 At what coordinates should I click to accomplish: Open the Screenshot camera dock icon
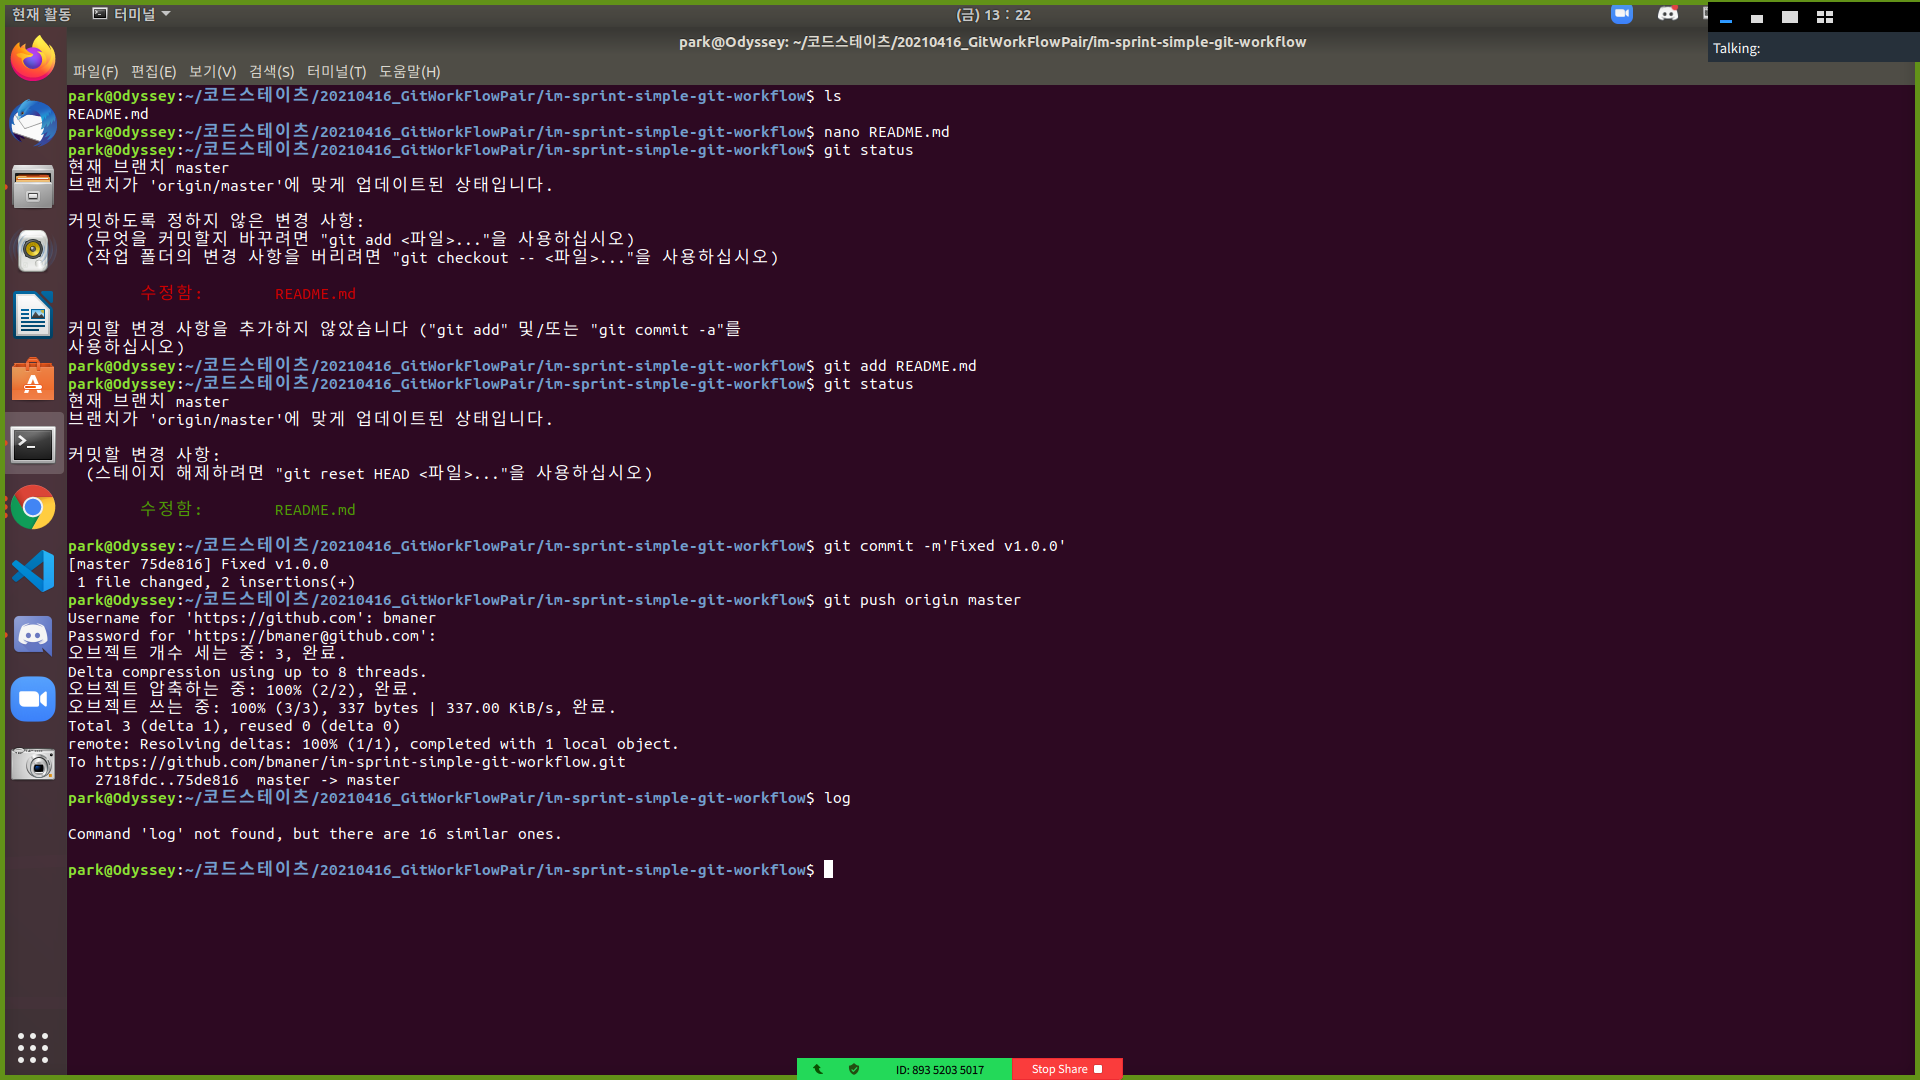tap(33, 764)
